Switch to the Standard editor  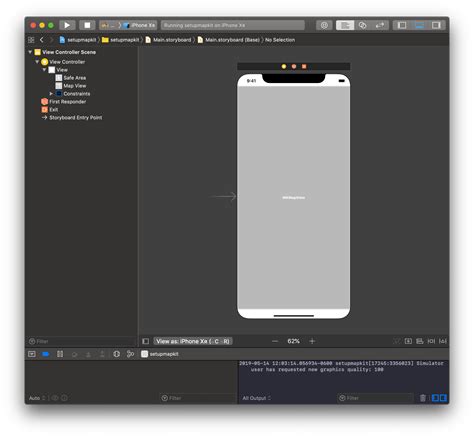click(x=345, y=25)
